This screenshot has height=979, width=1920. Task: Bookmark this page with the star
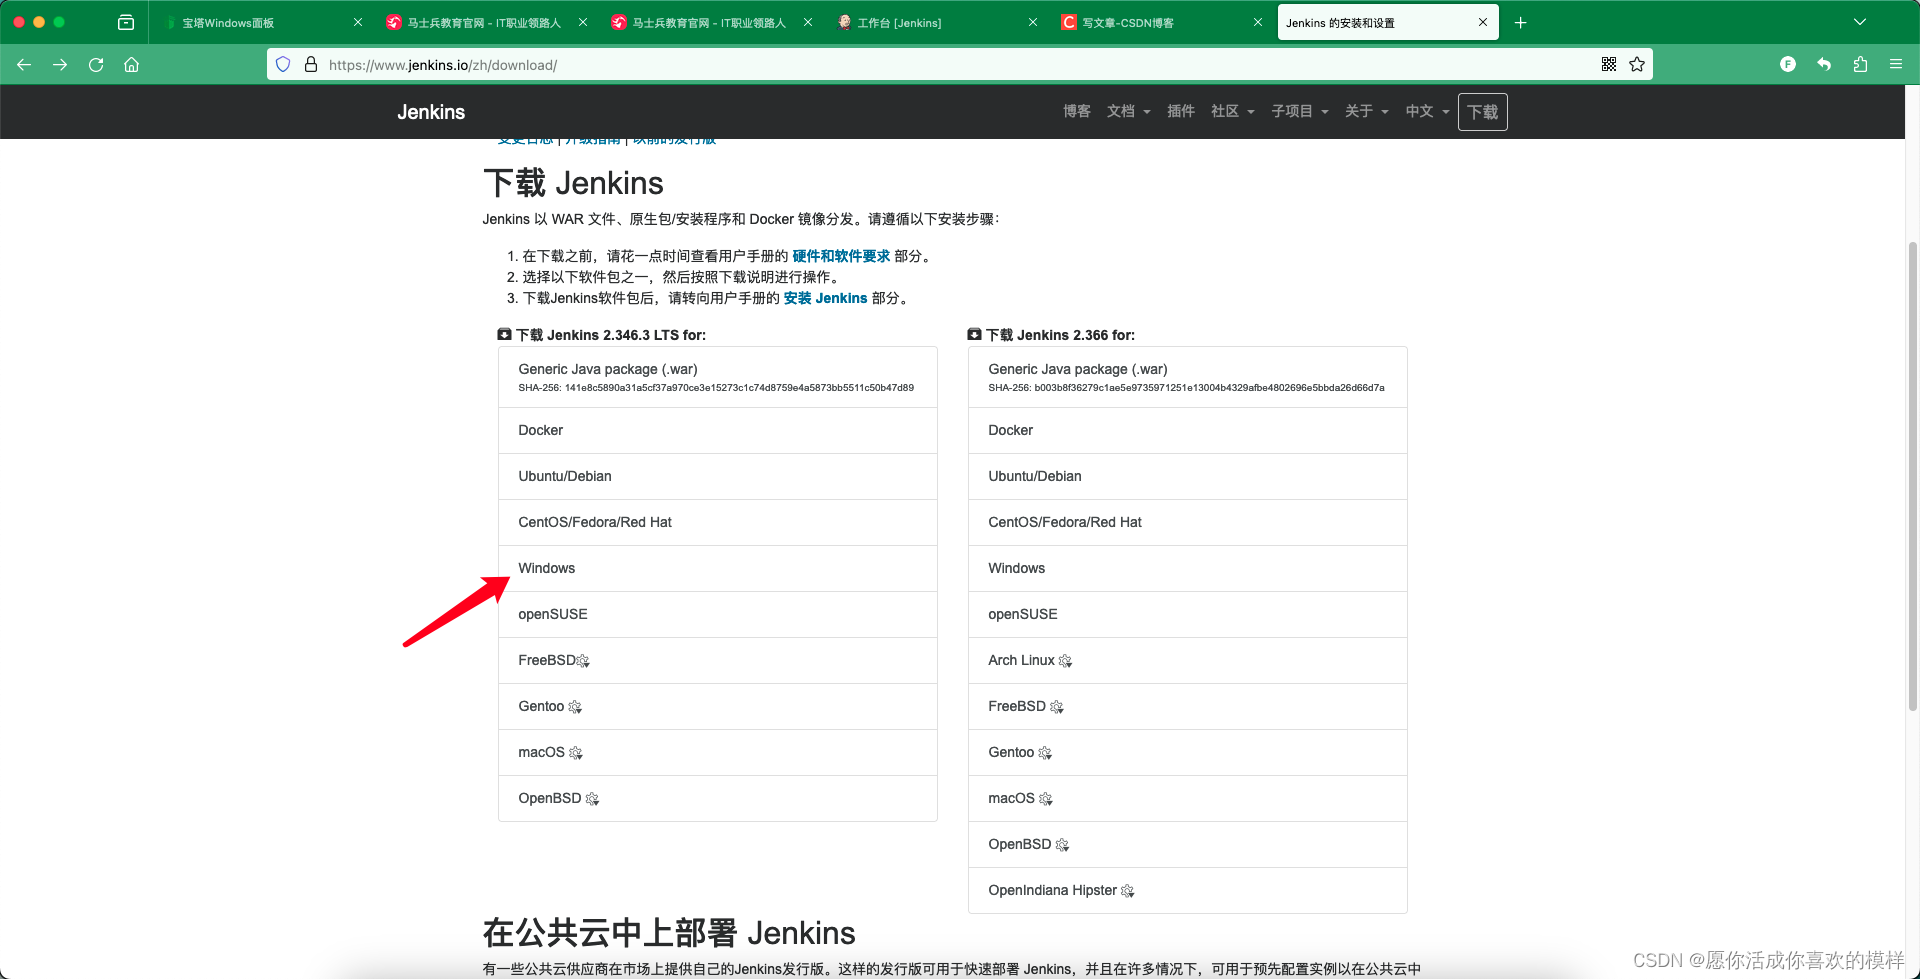point(1637,64)
